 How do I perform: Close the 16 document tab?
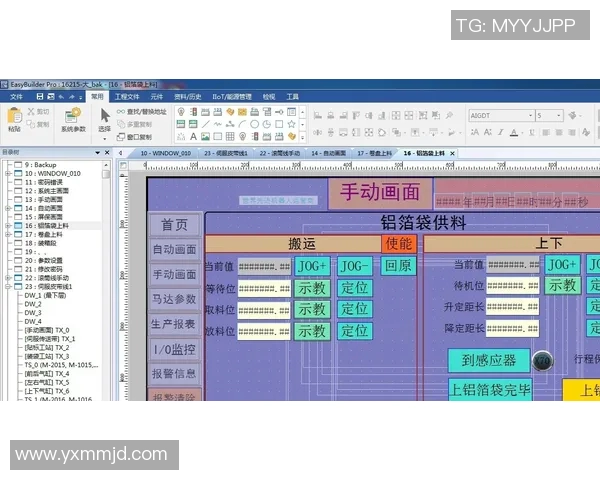pos(452,153)
